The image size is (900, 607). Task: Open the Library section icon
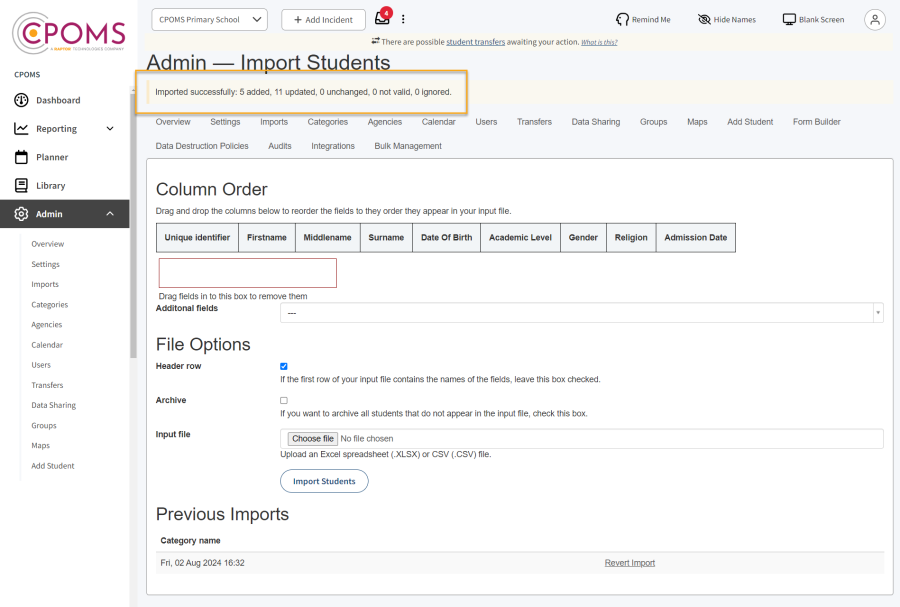coord(22,184)
